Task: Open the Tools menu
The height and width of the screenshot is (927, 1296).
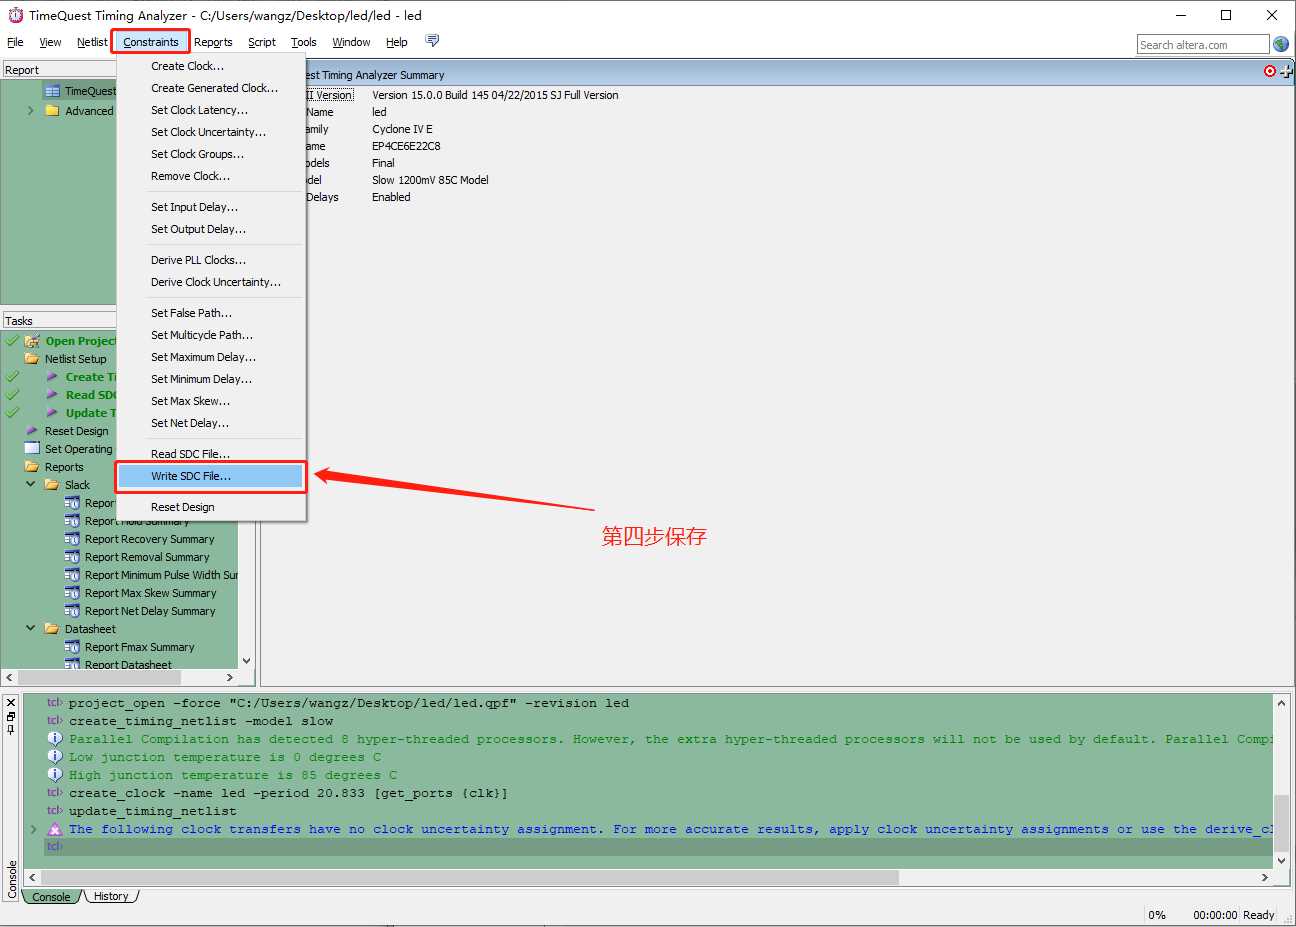Action: tap(304, 42)
